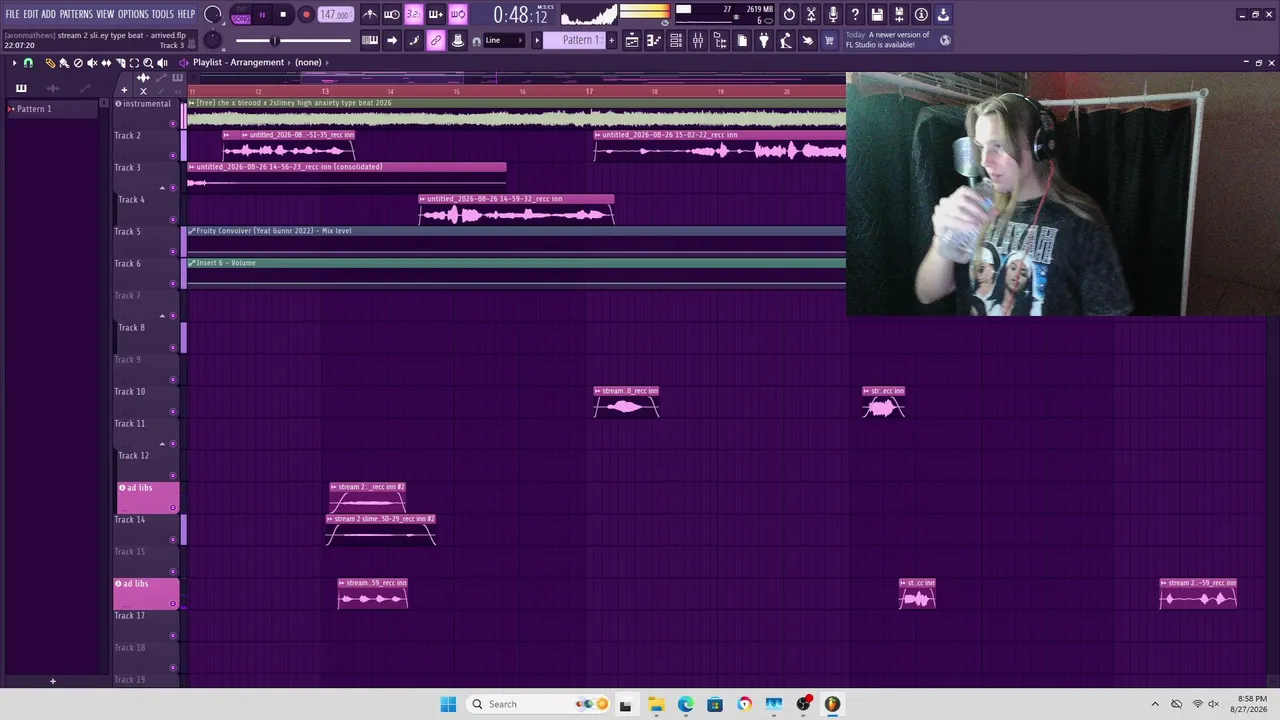
Task: Toggle loop recording button
Action: pyautogui.click(x=458, y=14)
